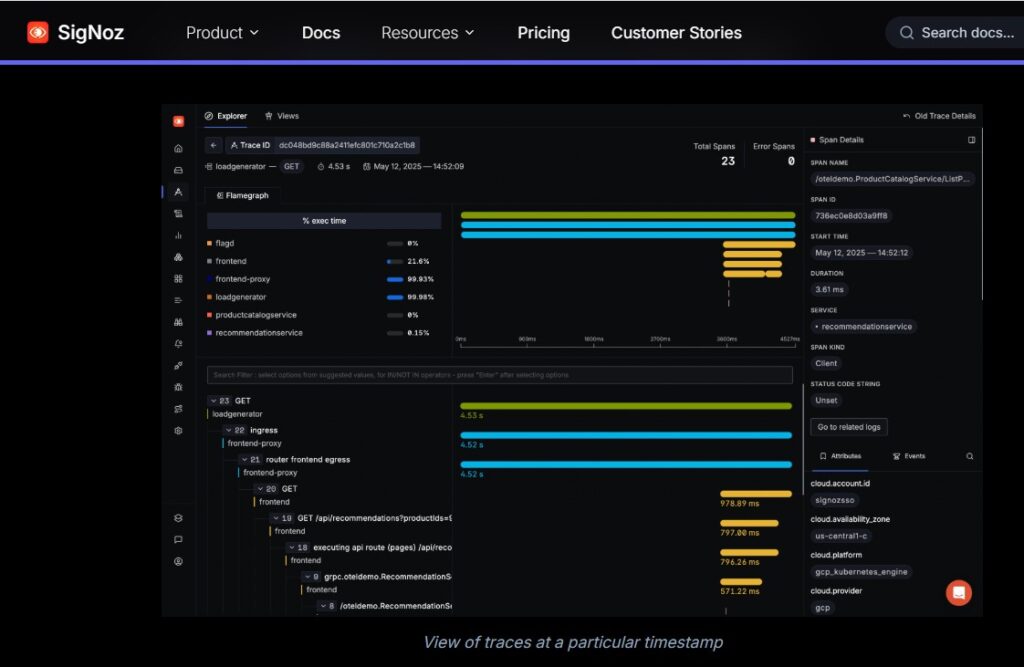The image size is (1024, 667).
Task: Expand the Resources dropdown menu
Action: pos(427,33)
